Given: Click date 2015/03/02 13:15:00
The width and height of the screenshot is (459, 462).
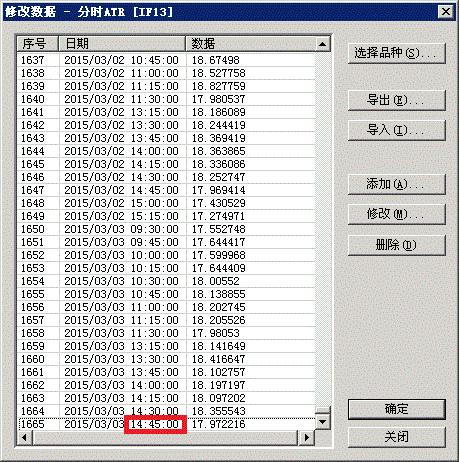Looking at the screenshot, I should coord(121,112).
